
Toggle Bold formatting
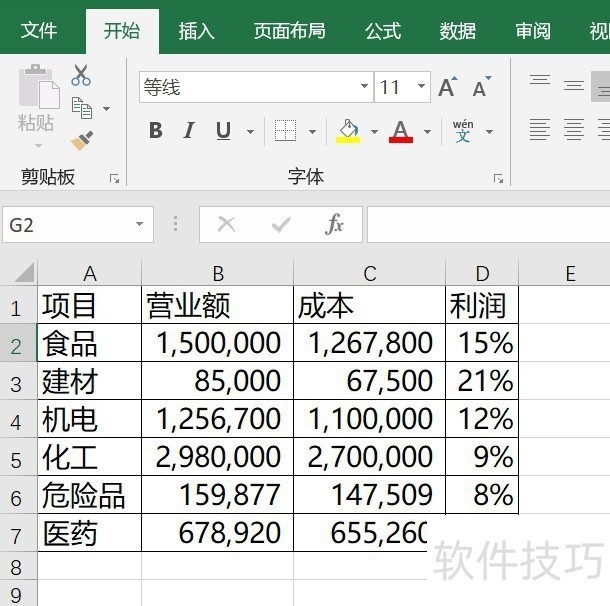(156, 130)
